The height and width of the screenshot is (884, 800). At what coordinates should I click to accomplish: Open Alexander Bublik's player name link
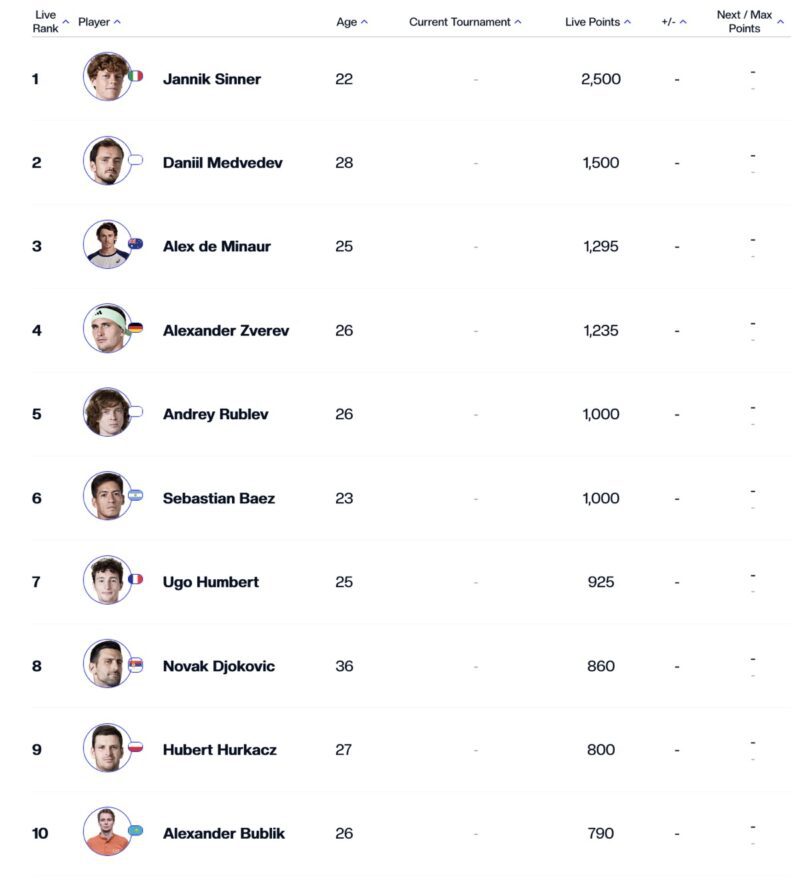coord(224,833)
